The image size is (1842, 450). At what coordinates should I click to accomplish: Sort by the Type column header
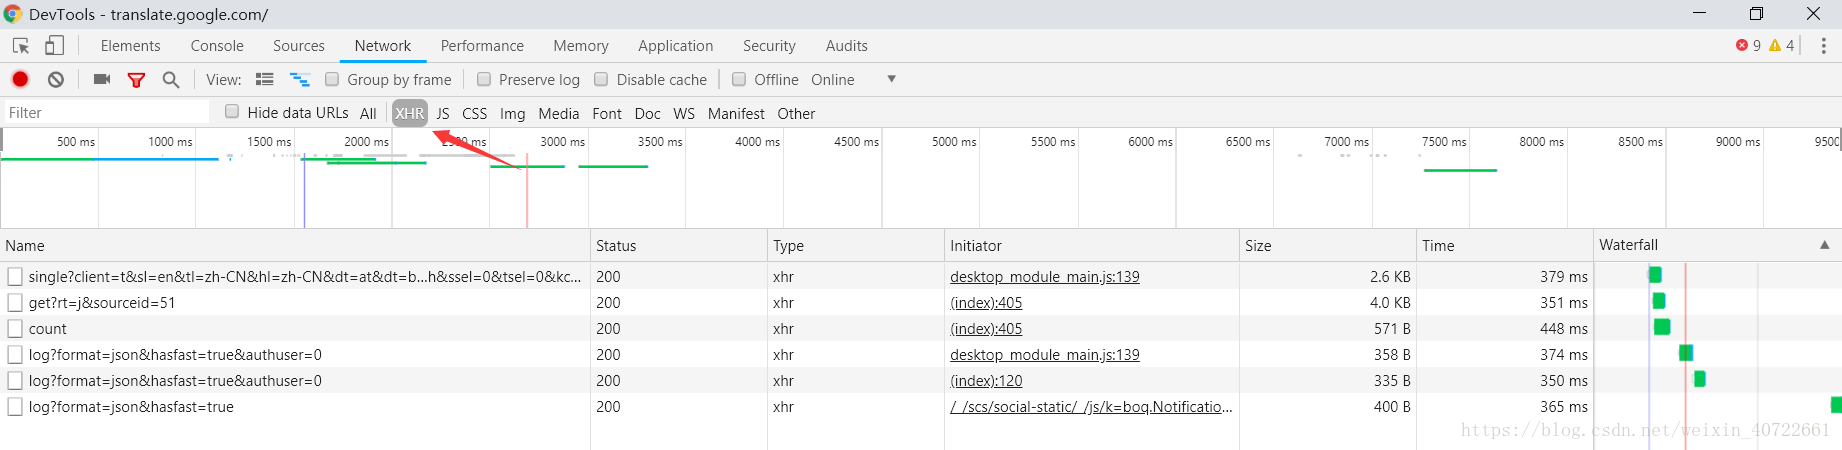point(856,246)
